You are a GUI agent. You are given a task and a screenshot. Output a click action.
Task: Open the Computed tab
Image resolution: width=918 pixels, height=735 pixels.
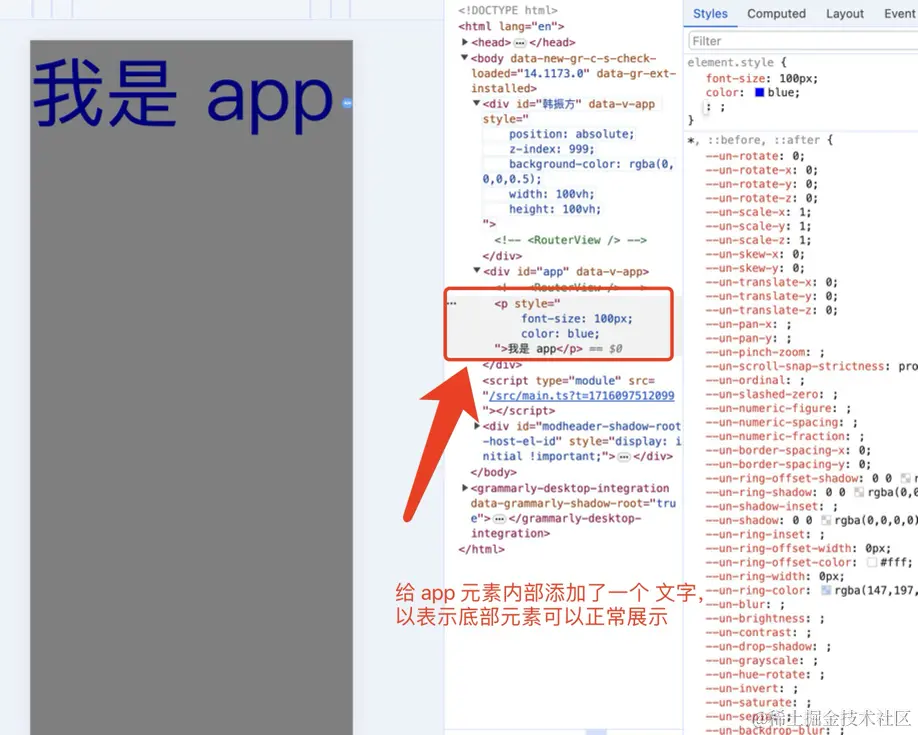point(776,13)
